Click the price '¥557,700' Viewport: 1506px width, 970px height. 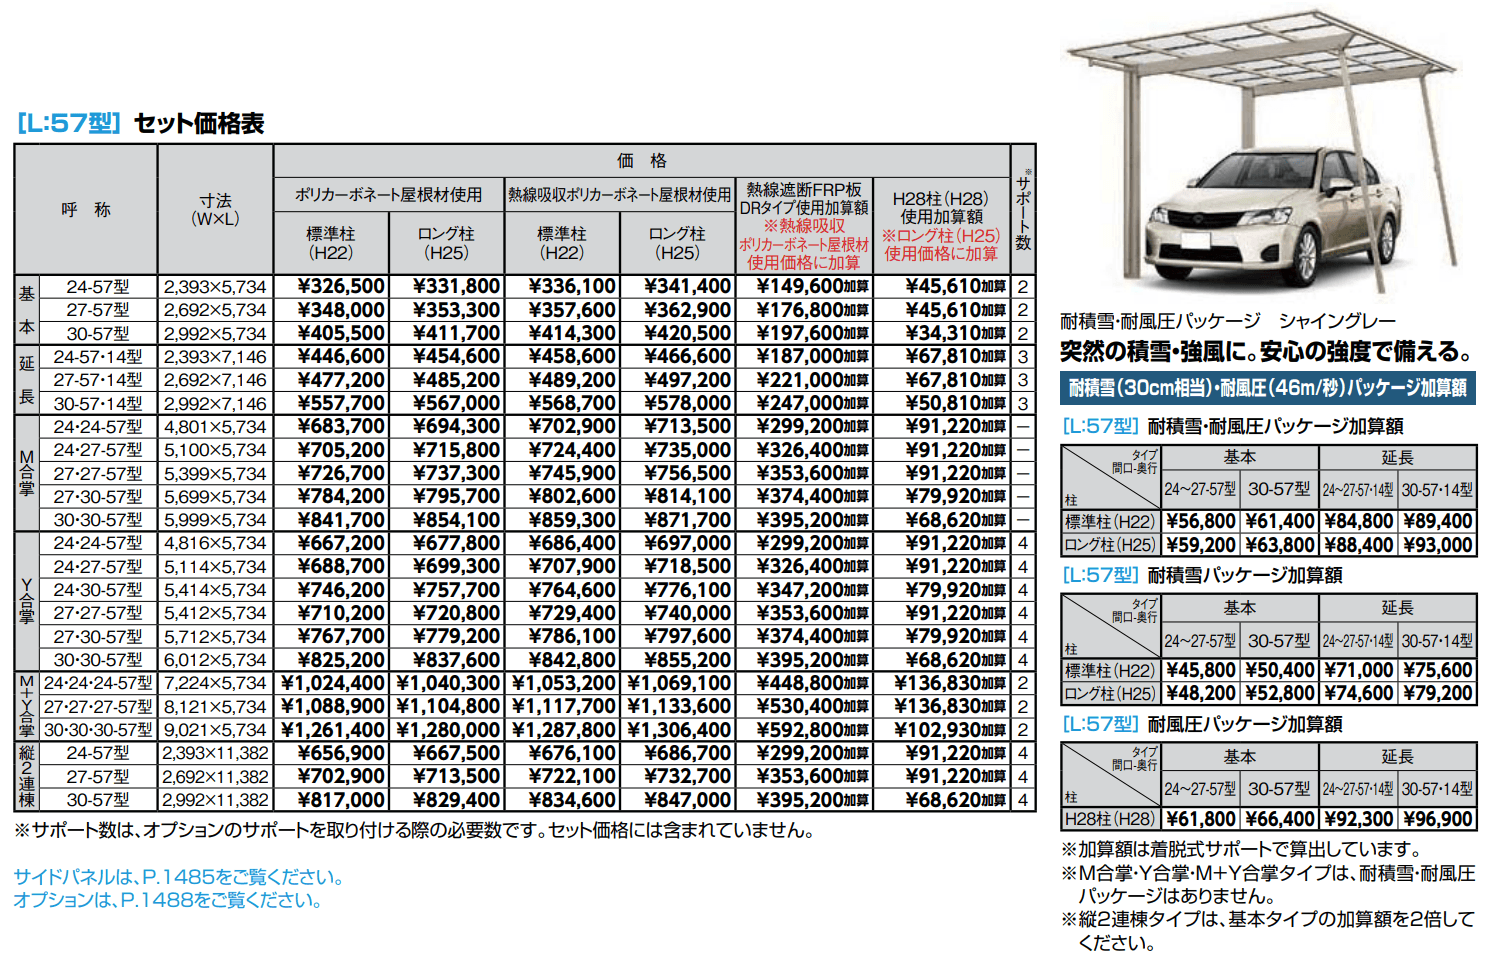coord(341,404)
